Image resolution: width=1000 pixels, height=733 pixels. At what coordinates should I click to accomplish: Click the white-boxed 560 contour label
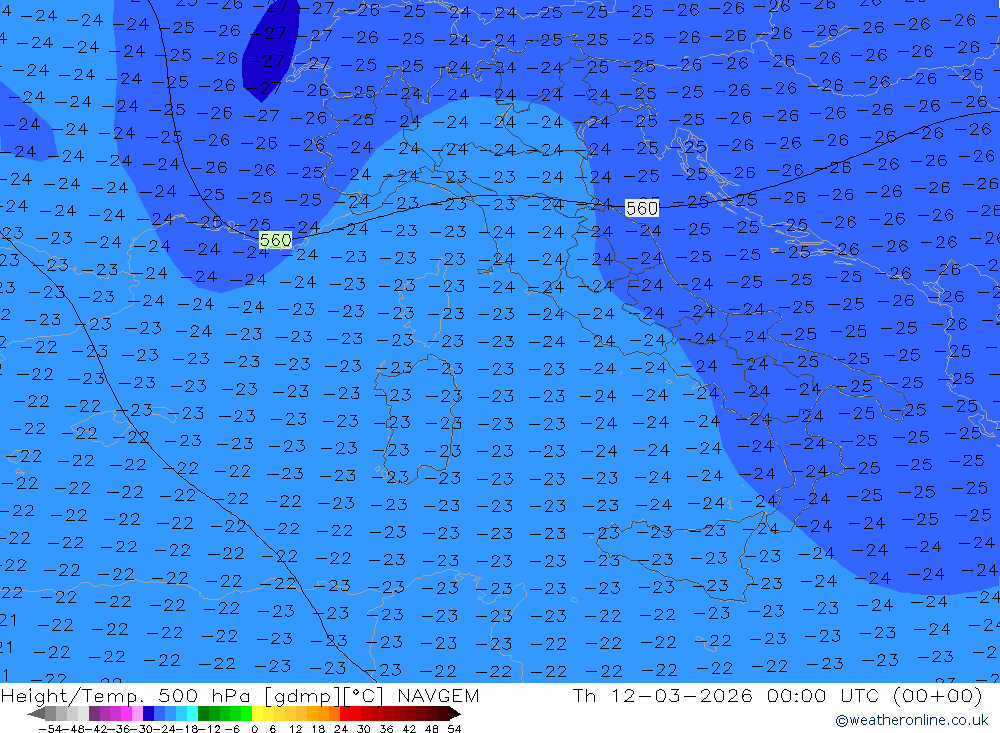pos(642,208)
